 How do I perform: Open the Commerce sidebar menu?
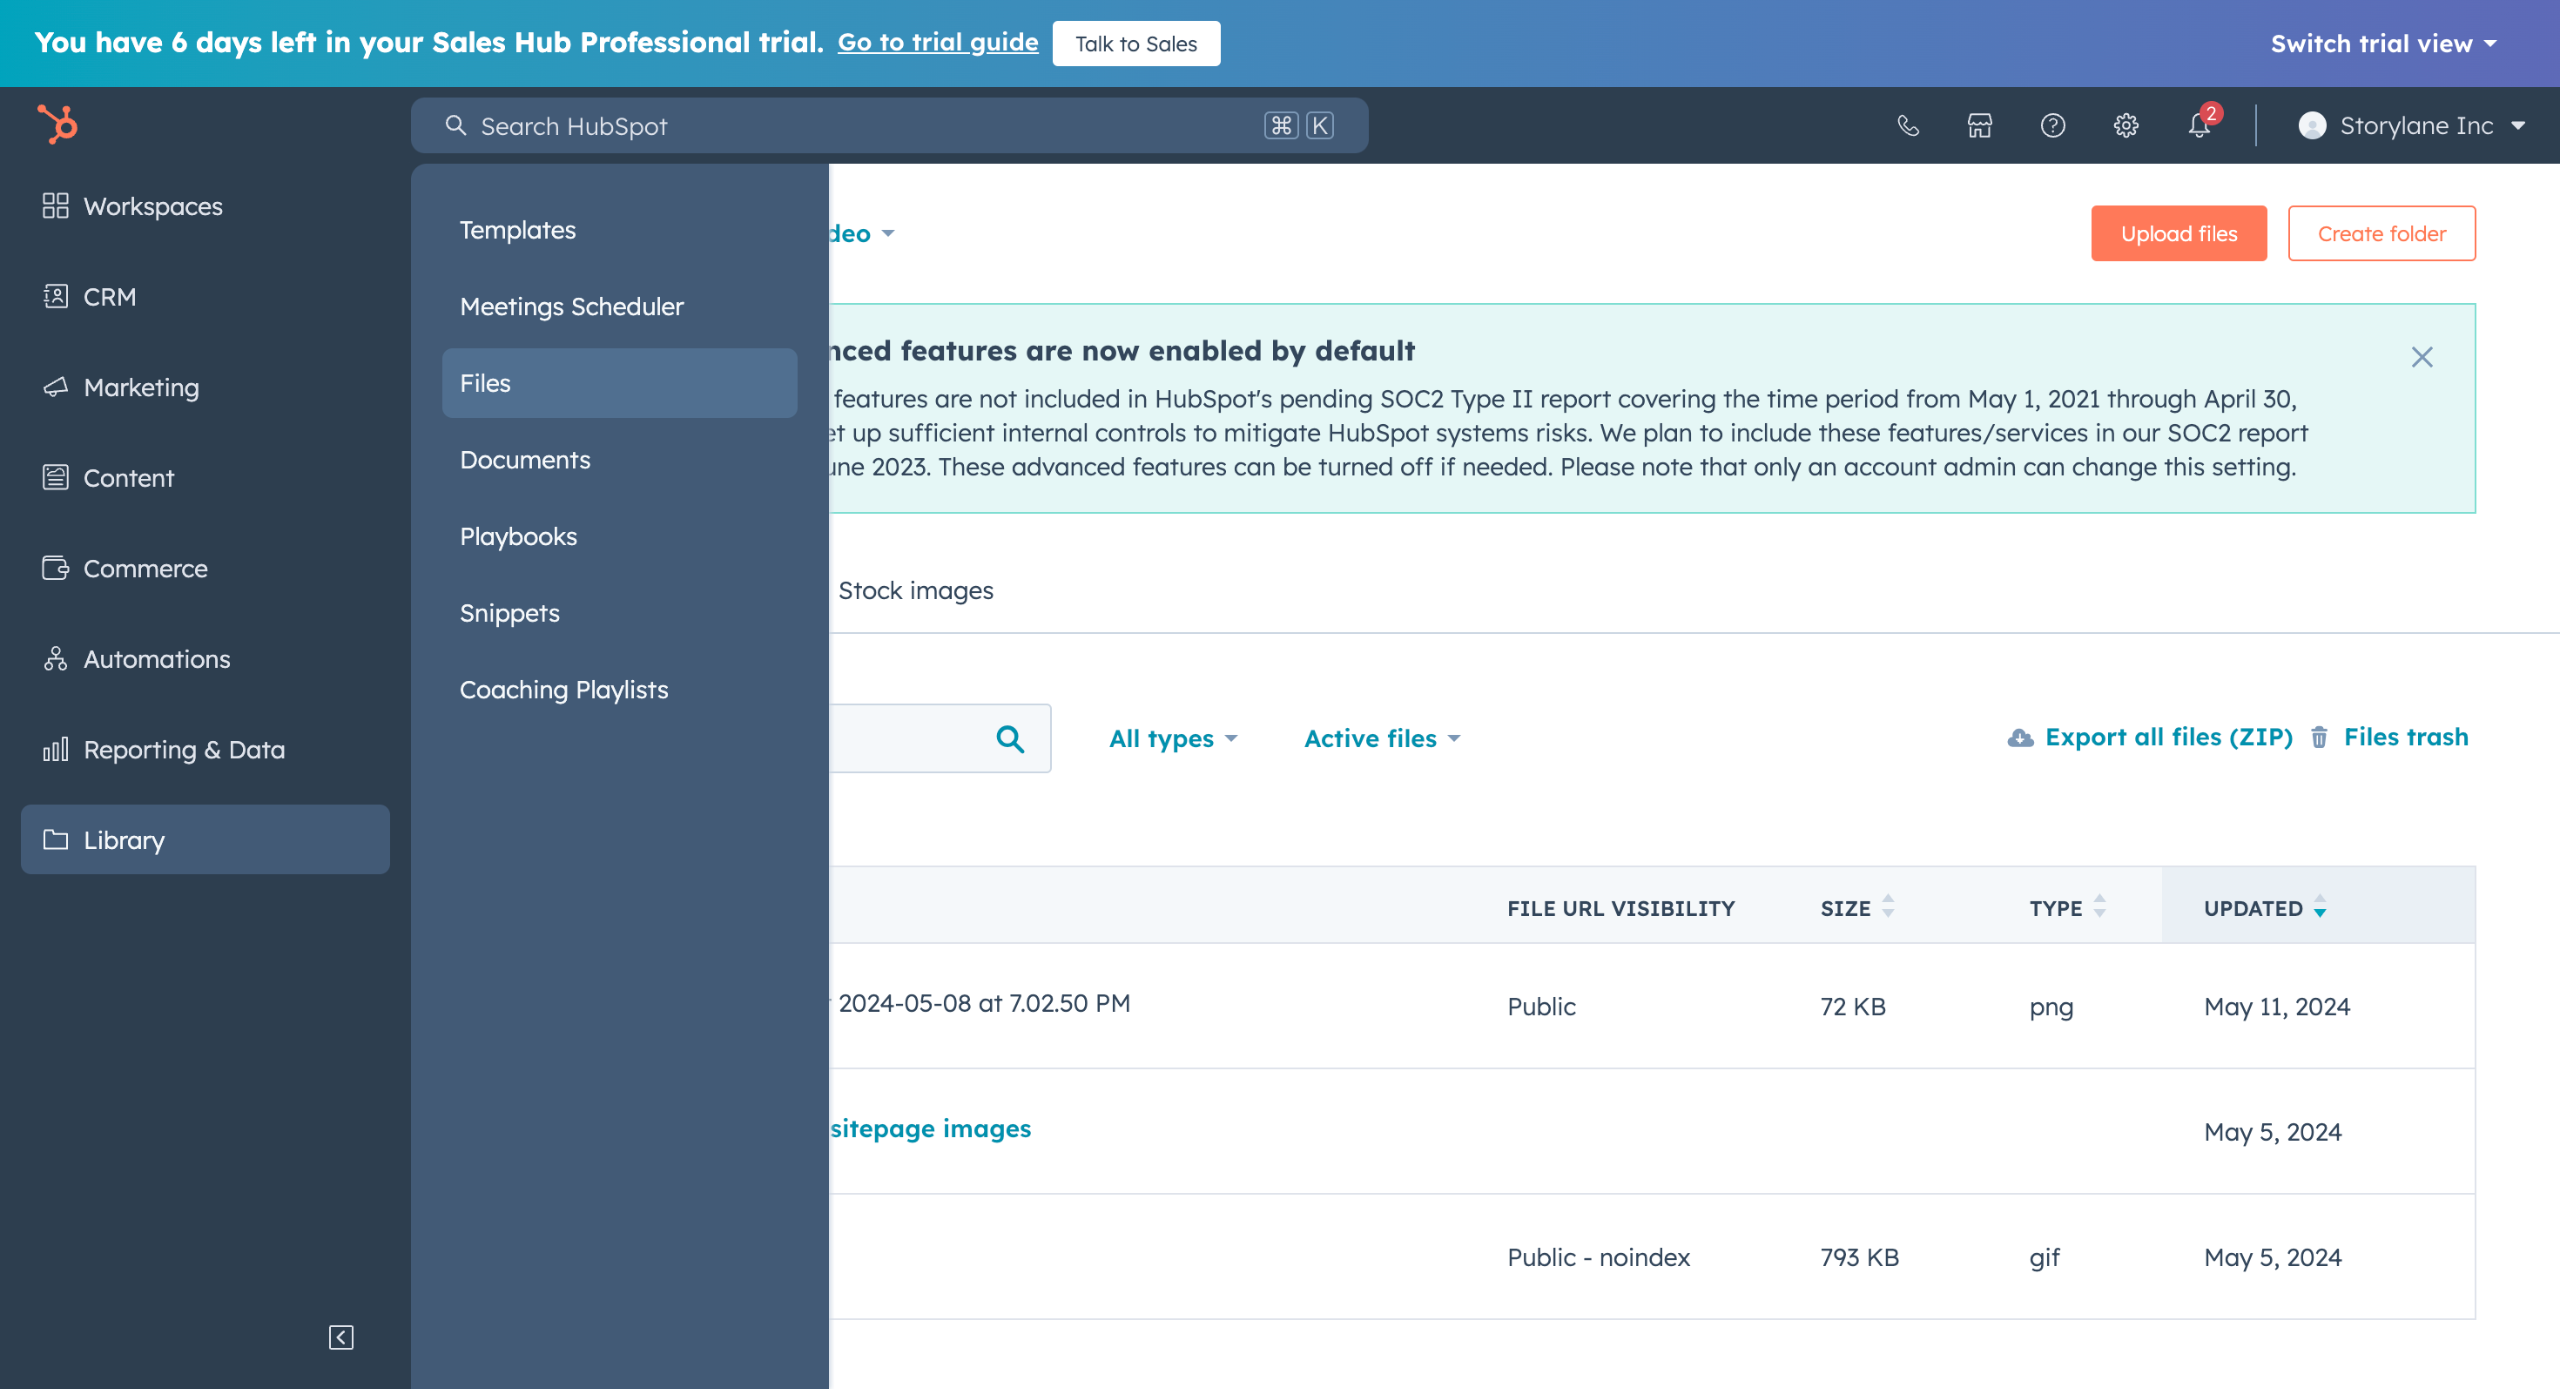205,568
